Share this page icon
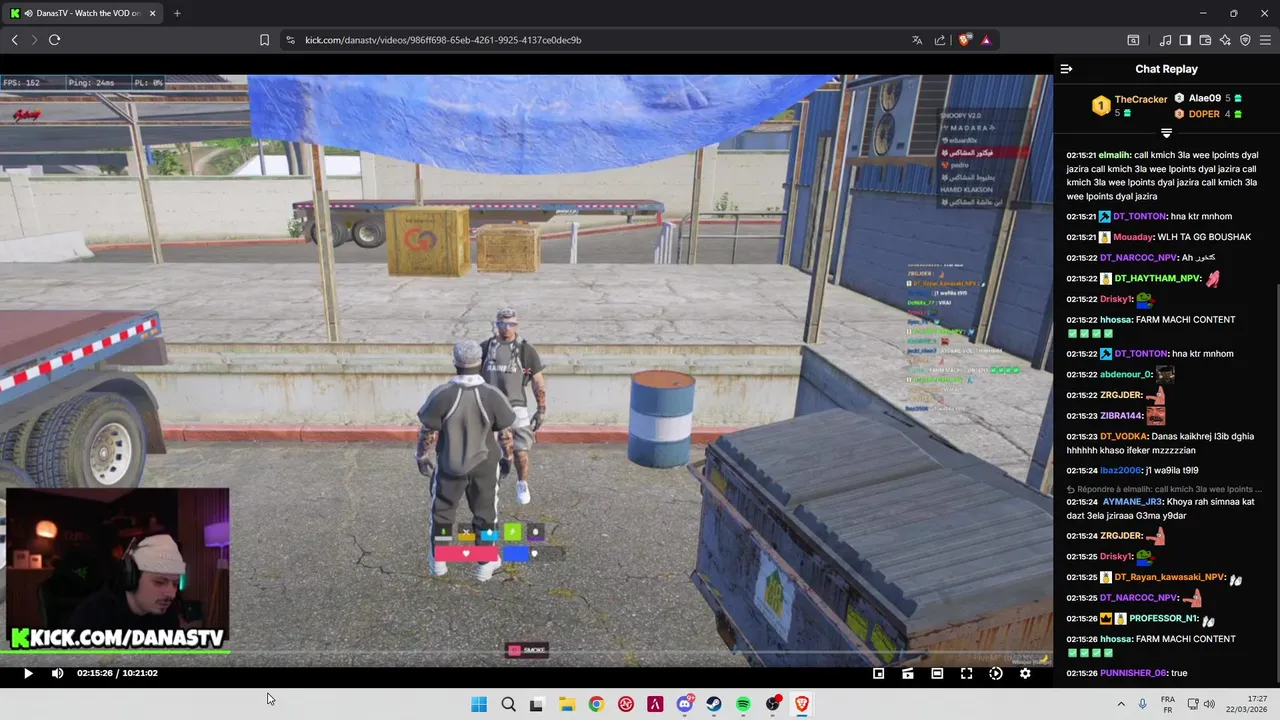Screen dimensions: 1280x720 click(x=940, y=40)
